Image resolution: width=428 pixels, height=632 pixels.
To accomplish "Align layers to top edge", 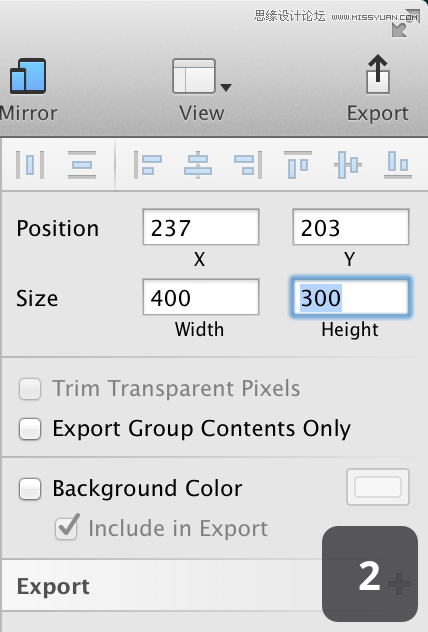I will (x=298, y=164).
